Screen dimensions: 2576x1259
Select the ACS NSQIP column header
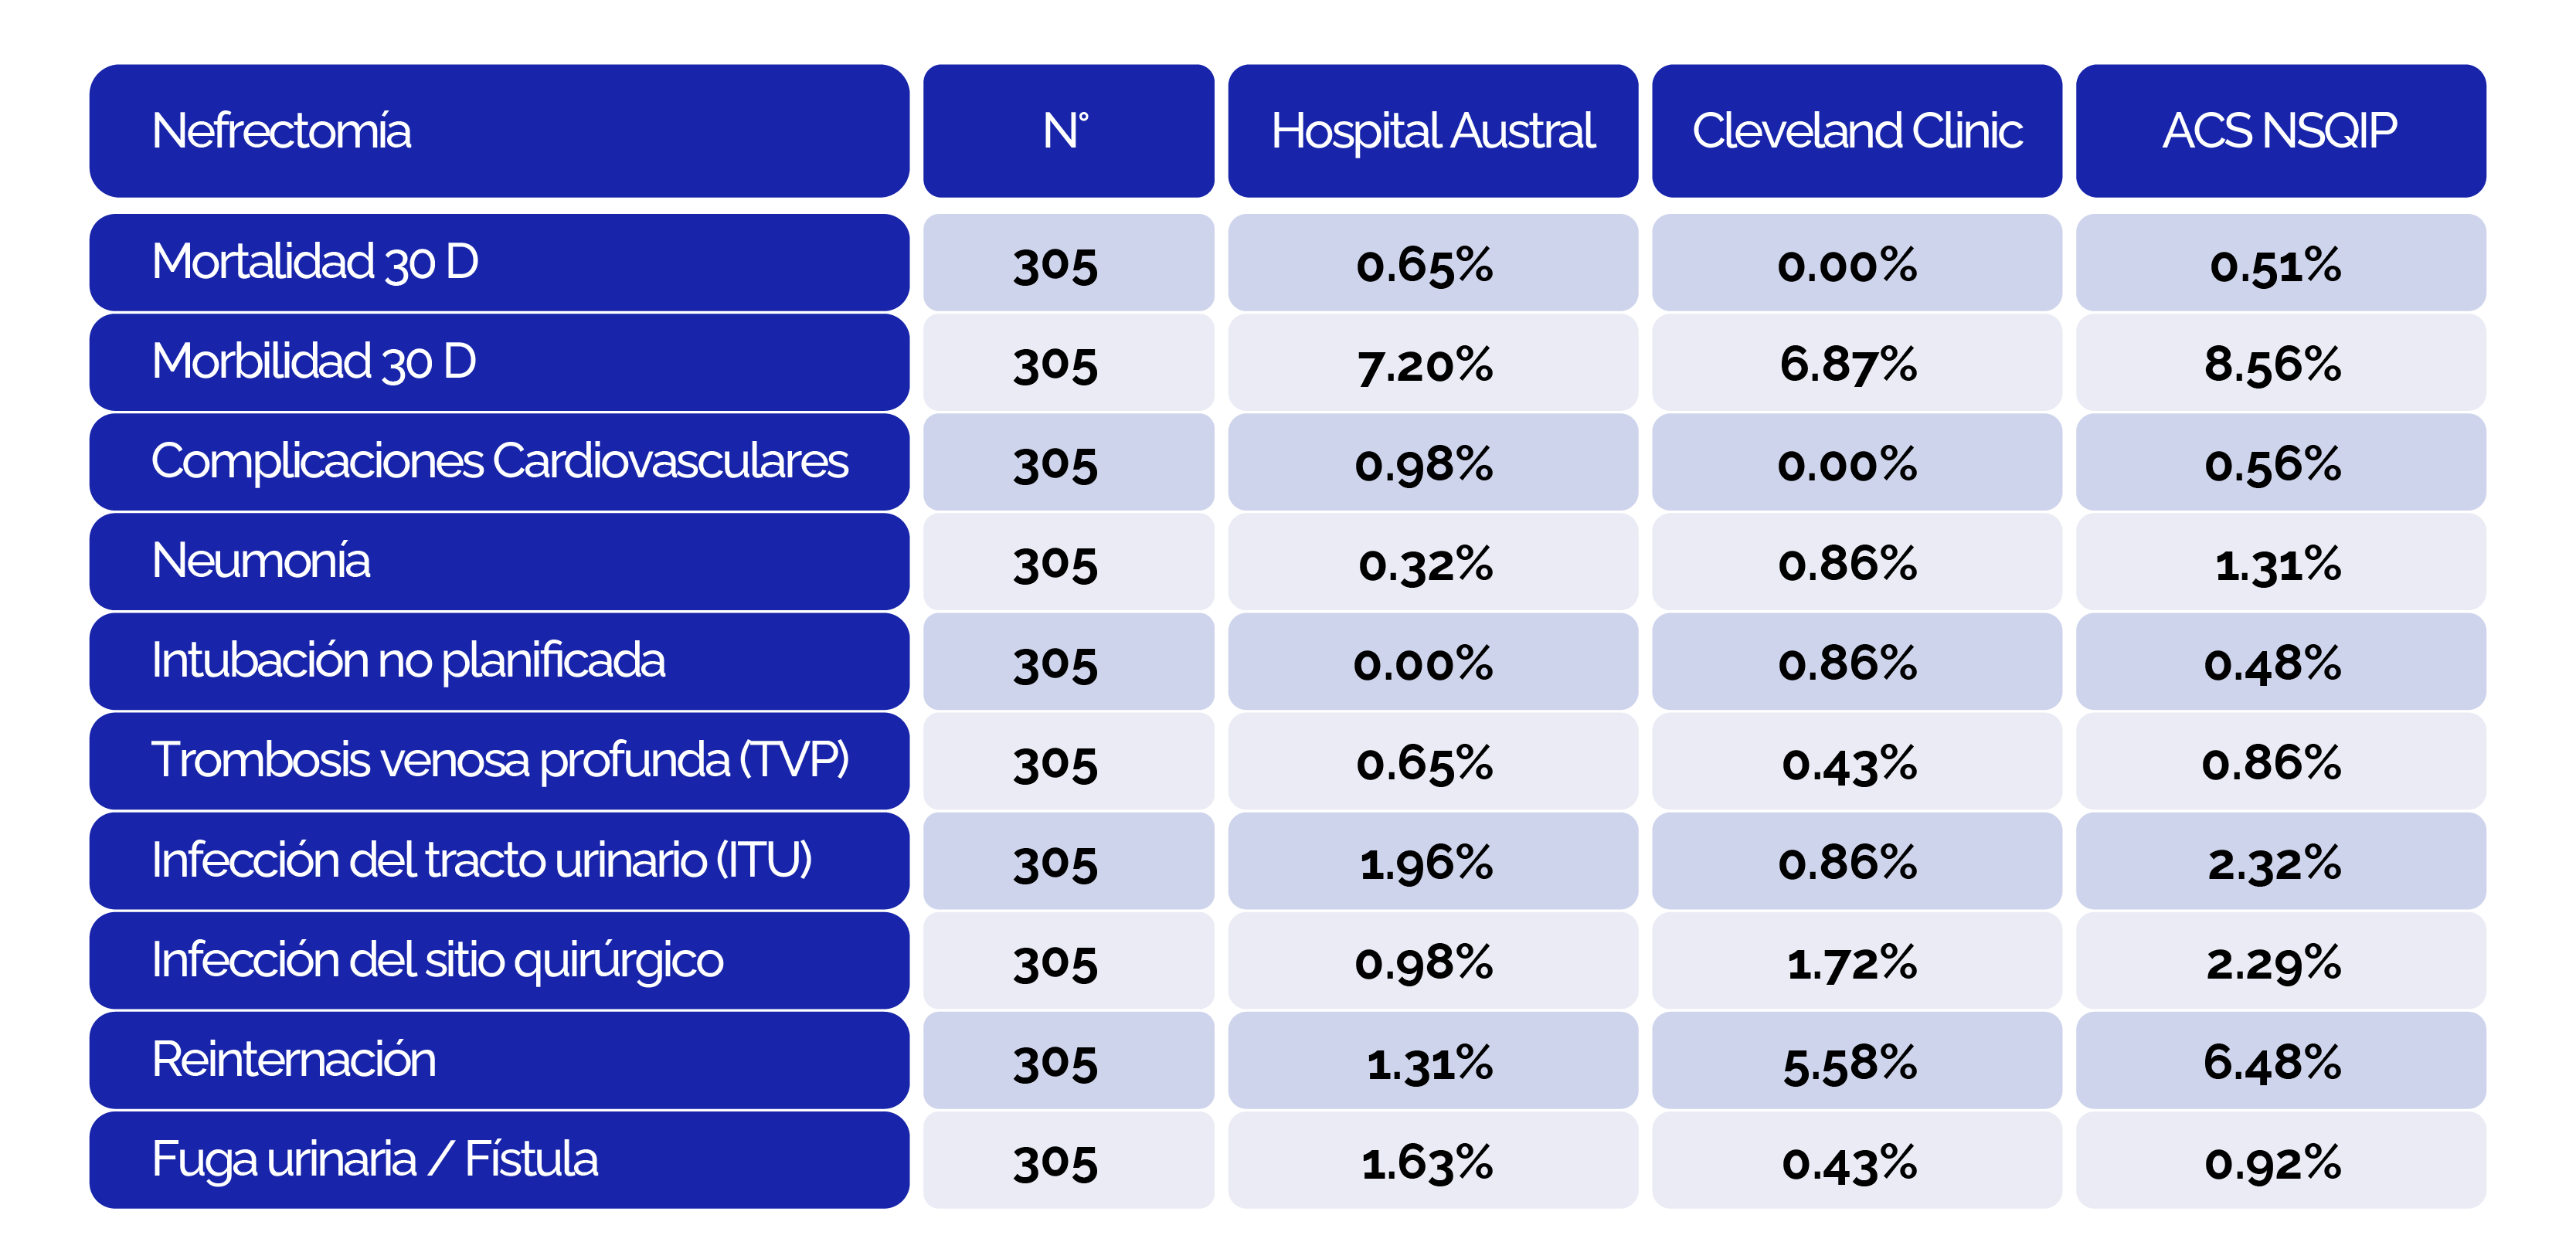point(2280,131)
